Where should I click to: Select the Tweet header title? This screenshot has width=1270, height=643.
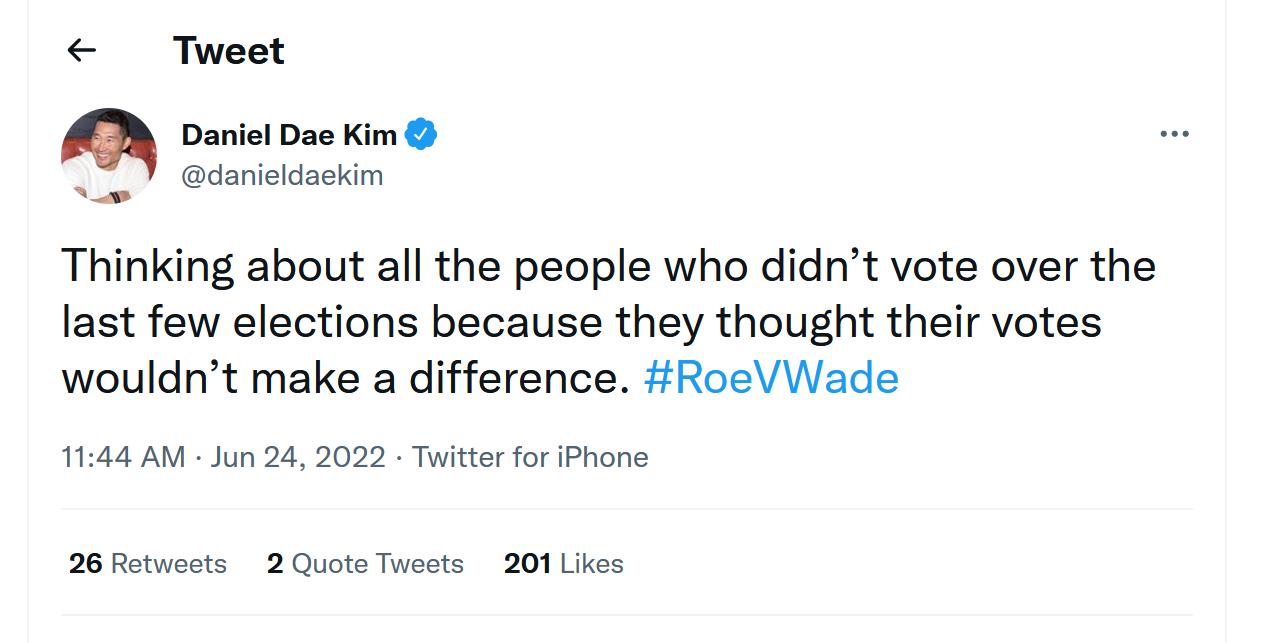tap(229, 49)
